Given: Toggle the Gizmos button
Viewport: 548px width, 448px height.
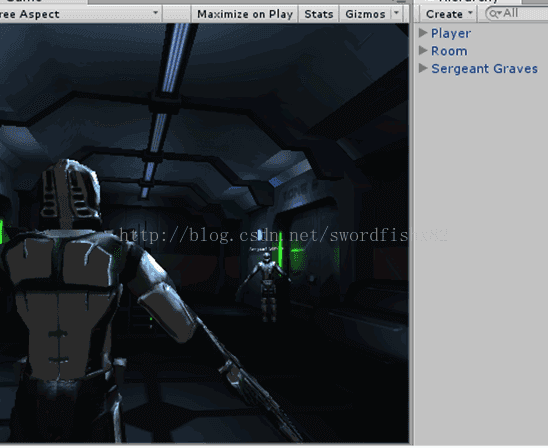Looking at the screenshot, I should tap(365, 14).
